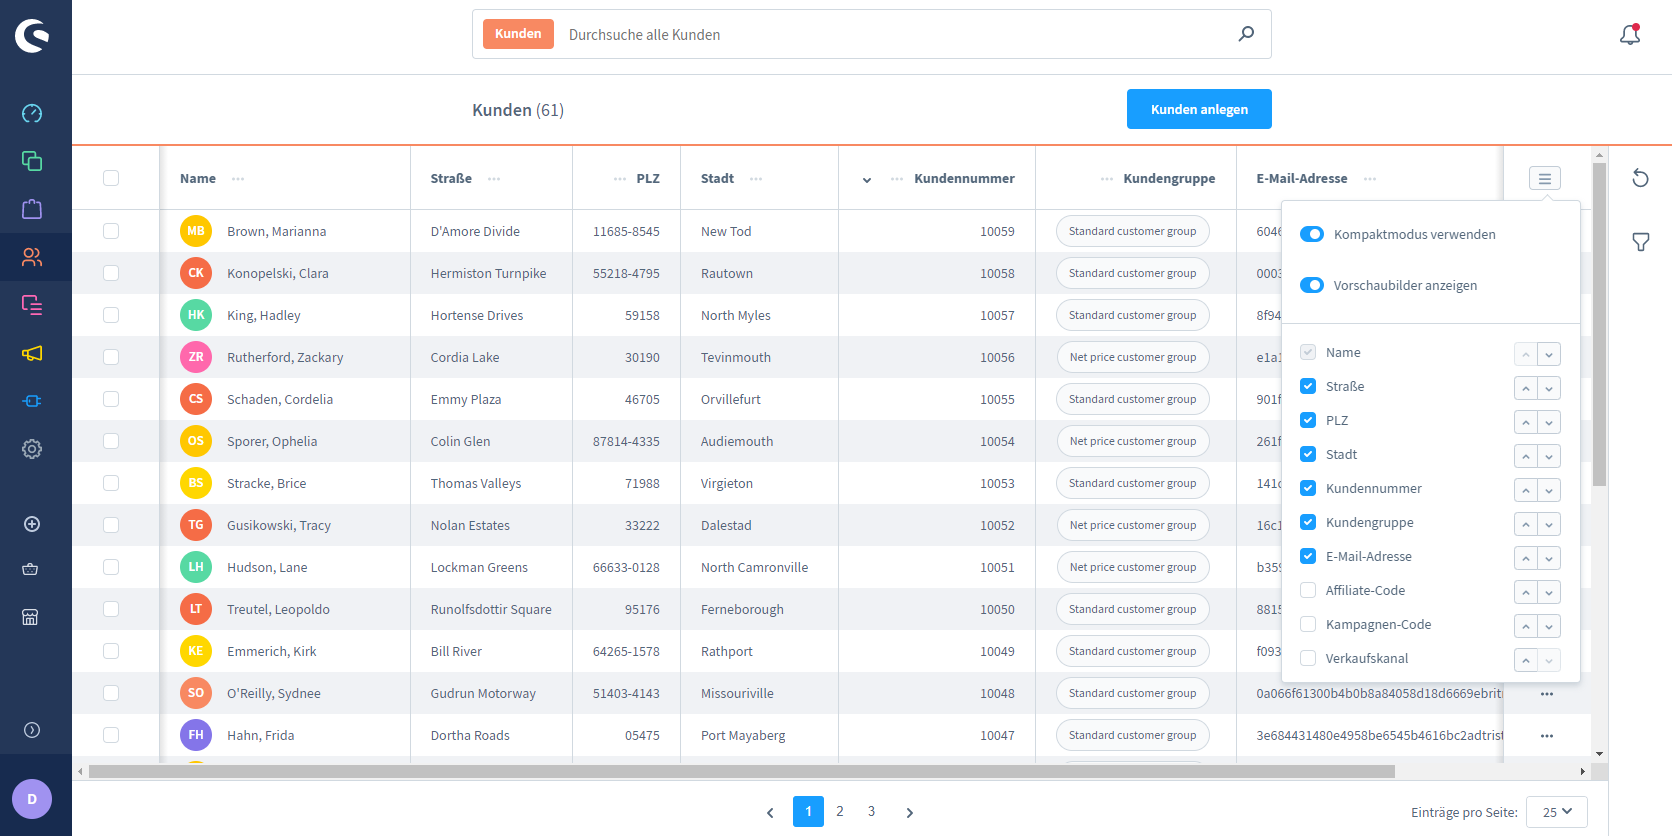Uncheck the Straße column checkbox
This screenshot has width=1672, height=836.
1308,386
